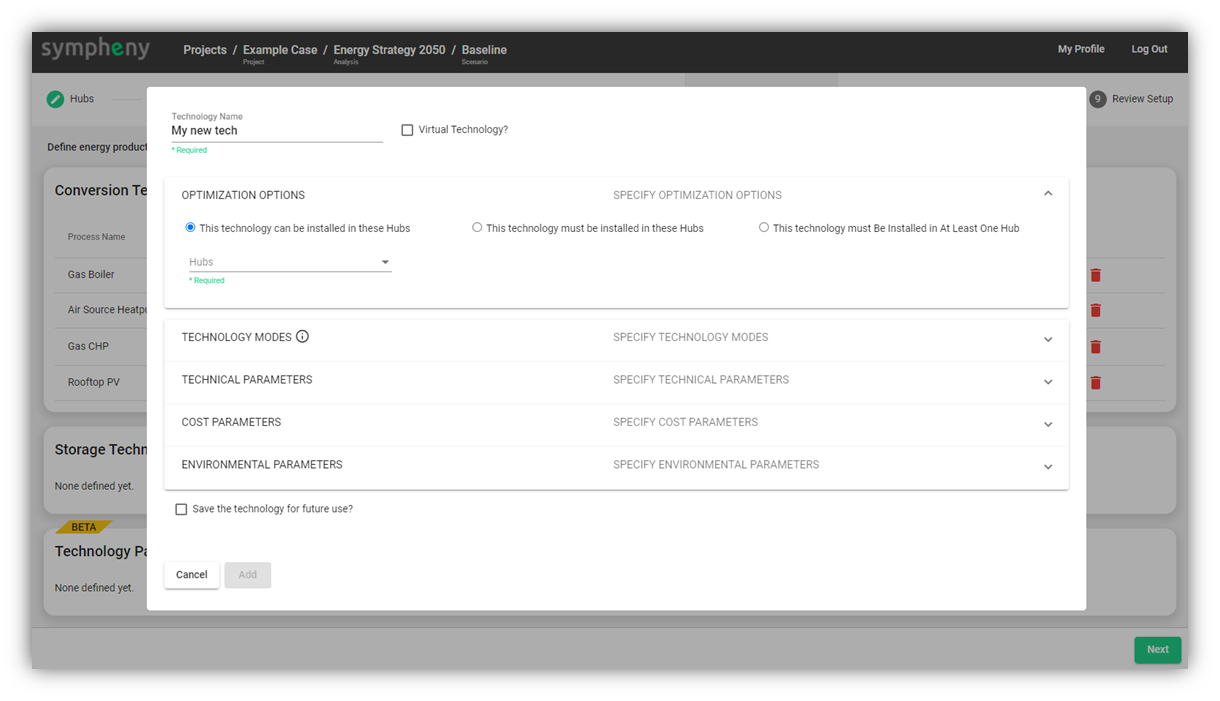Screen dimensions: 1220x701
Task: Click the Cancel button
Action: tap(192, 575)
